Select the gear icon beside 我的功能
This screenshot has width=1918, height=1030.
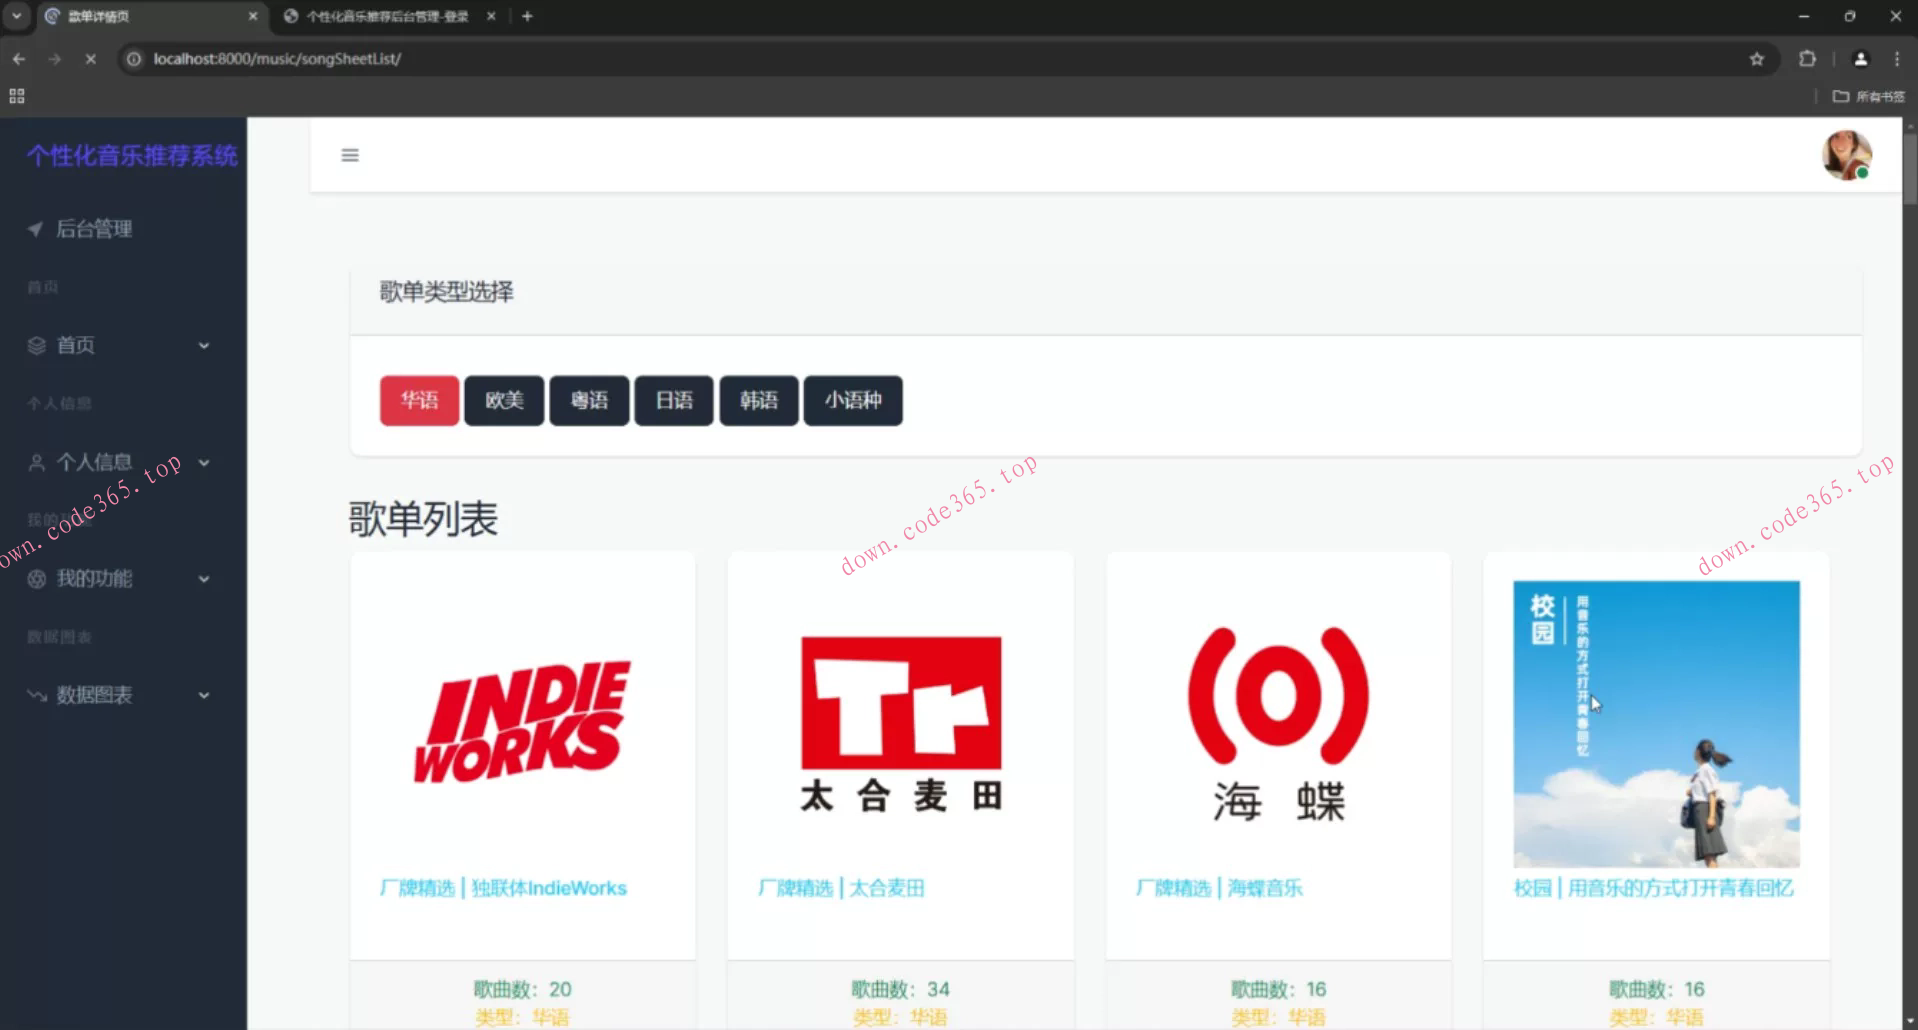[36, 579]
